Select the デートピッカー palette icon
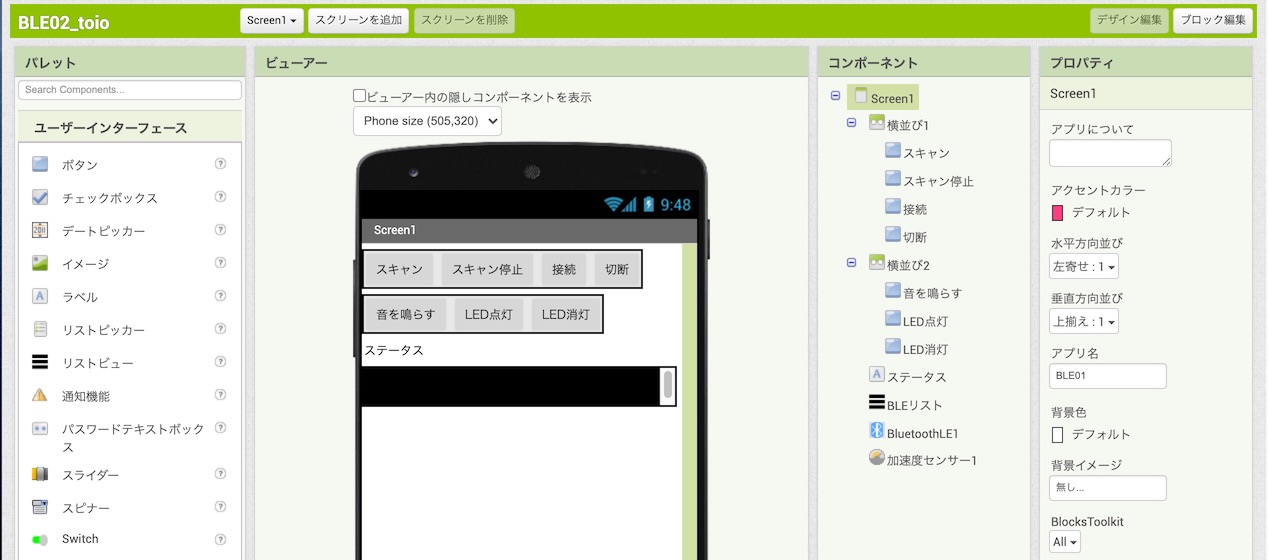 [40, 230]
